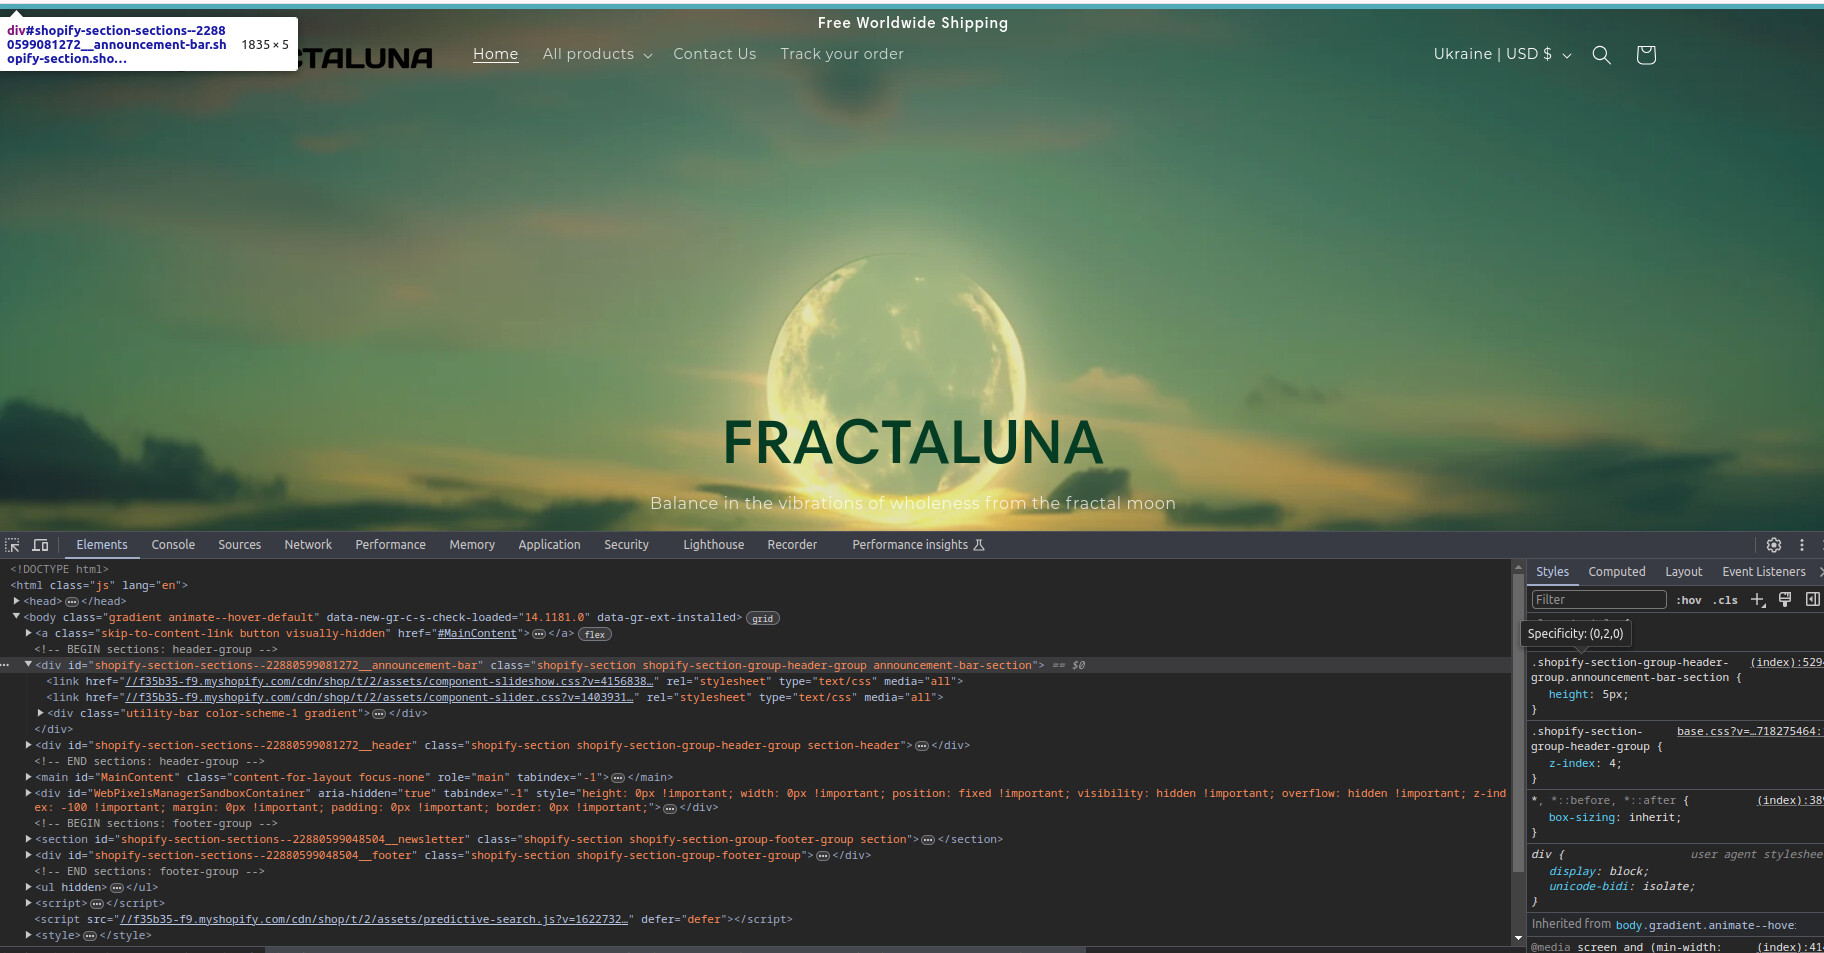Screen dimensions: 1824x953
Task: Click the Performance insights flask icon
Action: pyautogui.click(x=979, y=545)
